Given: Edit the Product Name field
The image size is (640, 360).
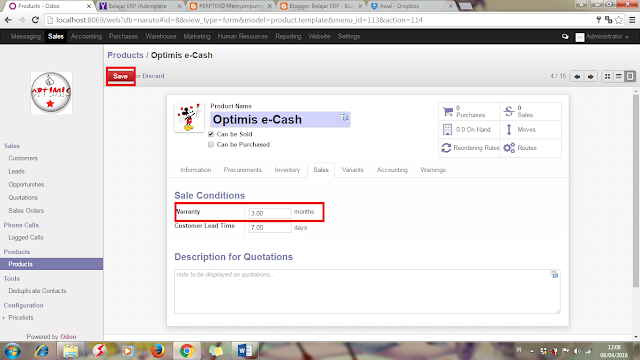Looking at the screenshot, I should point(280,120).
